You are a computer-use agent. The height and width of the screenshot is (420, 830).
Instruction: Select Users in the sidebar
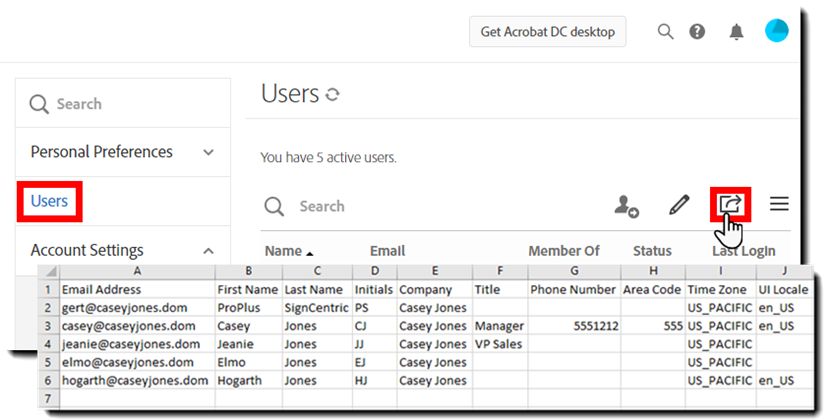[49, 202]
